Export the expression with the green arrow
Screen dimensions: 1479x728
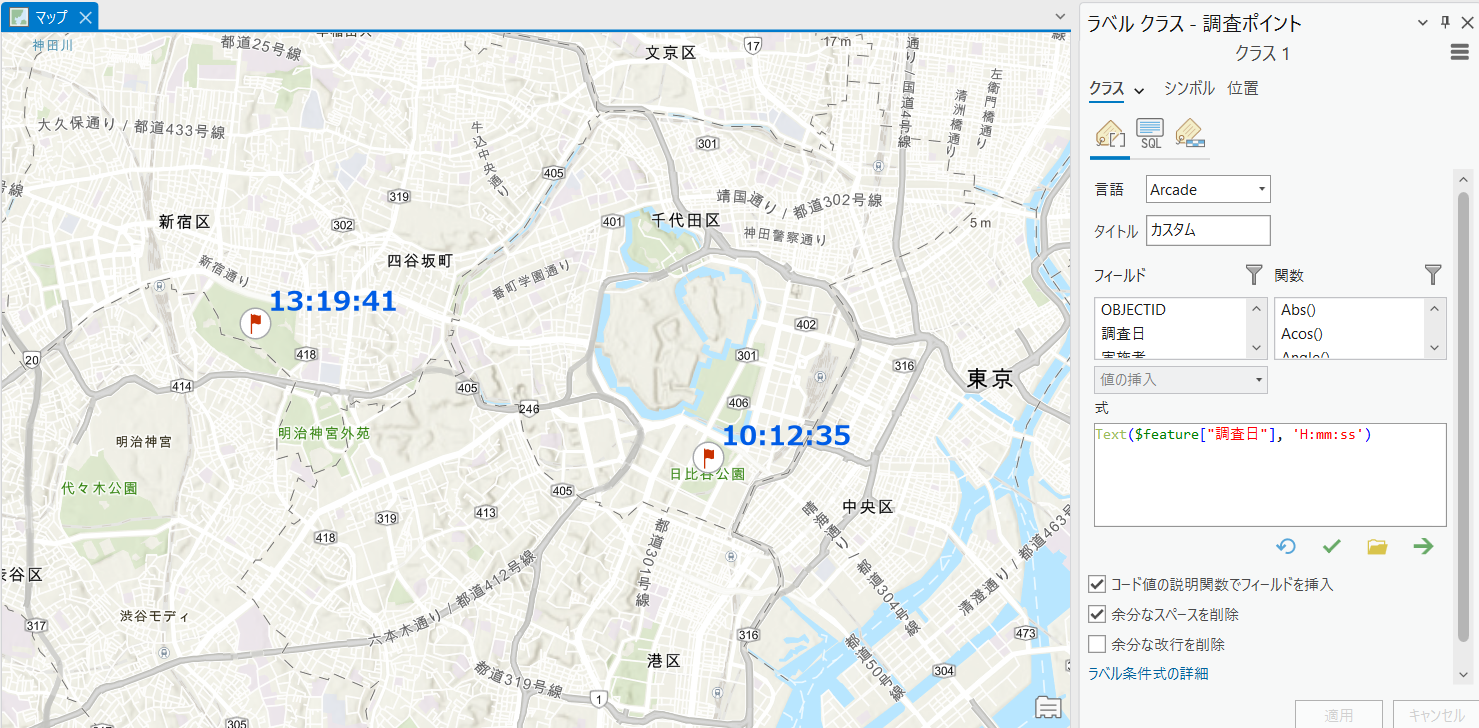(1423, 546)
